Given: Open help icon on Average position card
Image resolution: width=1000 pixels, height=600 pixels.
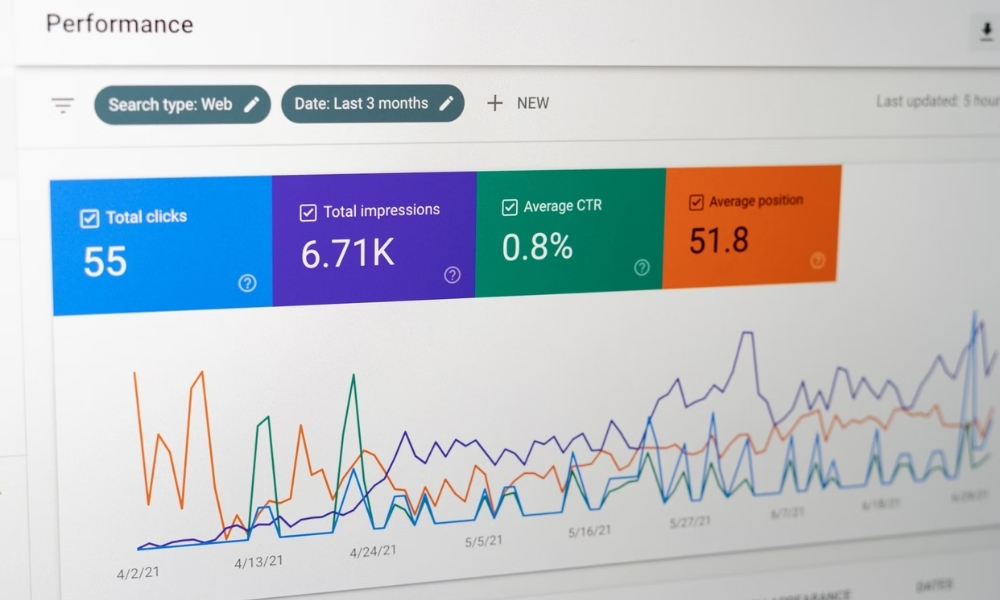Looking at the screenshot, I should coord(818,260).
